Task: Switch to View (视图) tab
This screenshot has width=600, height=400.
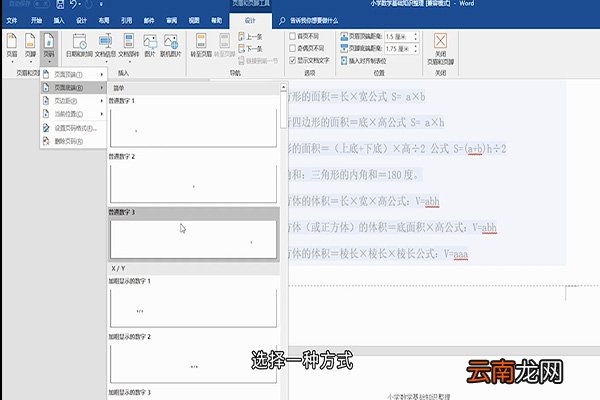Action: (194, 21)
